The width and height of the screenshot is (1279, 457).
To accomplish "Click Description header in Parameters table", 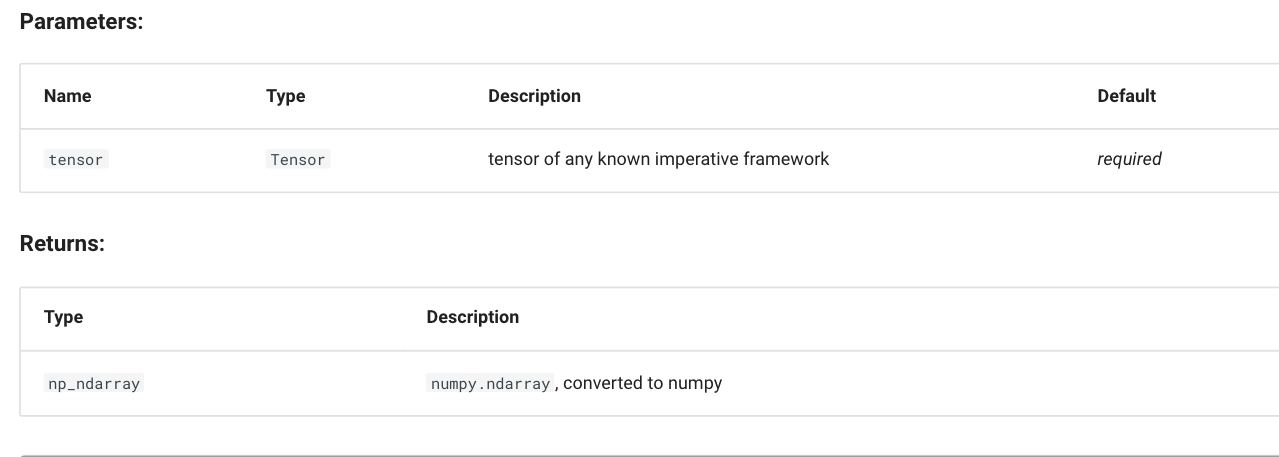I will click(534, 96).
